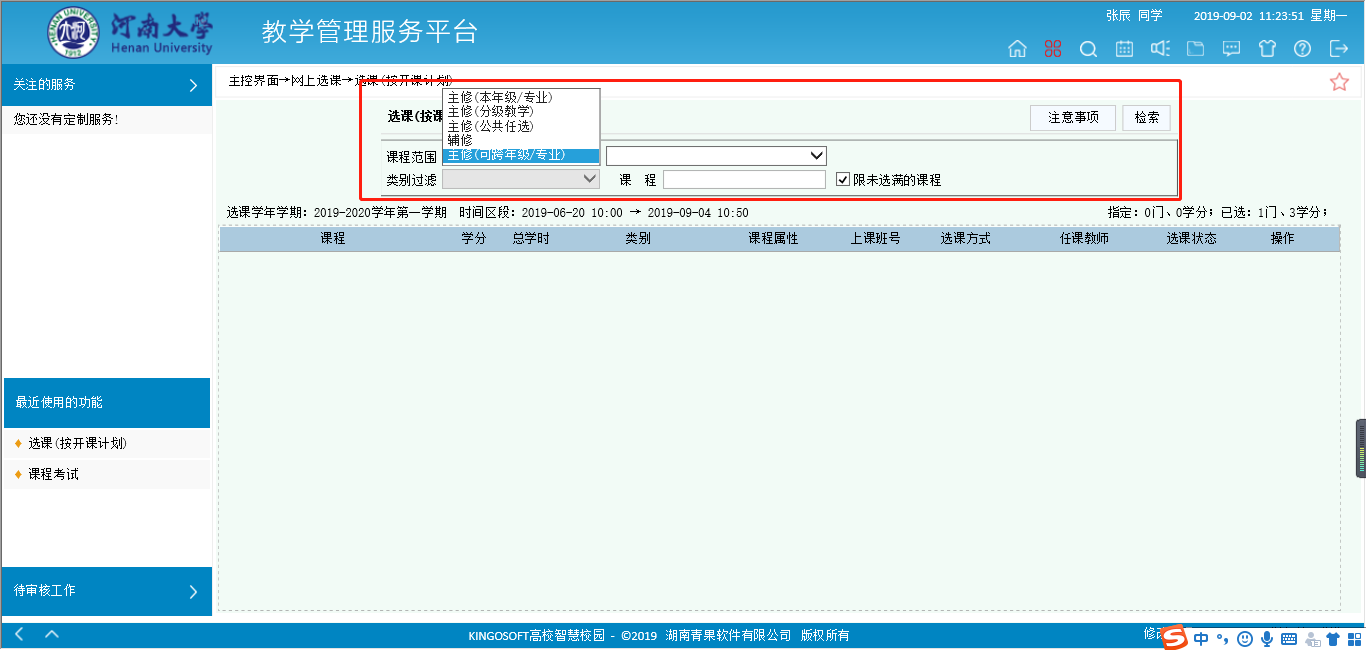Viewport: 1366px width, 650px height.
Task: Open the 类别过滤 dropdown
Action: click(x=520, y=179)
